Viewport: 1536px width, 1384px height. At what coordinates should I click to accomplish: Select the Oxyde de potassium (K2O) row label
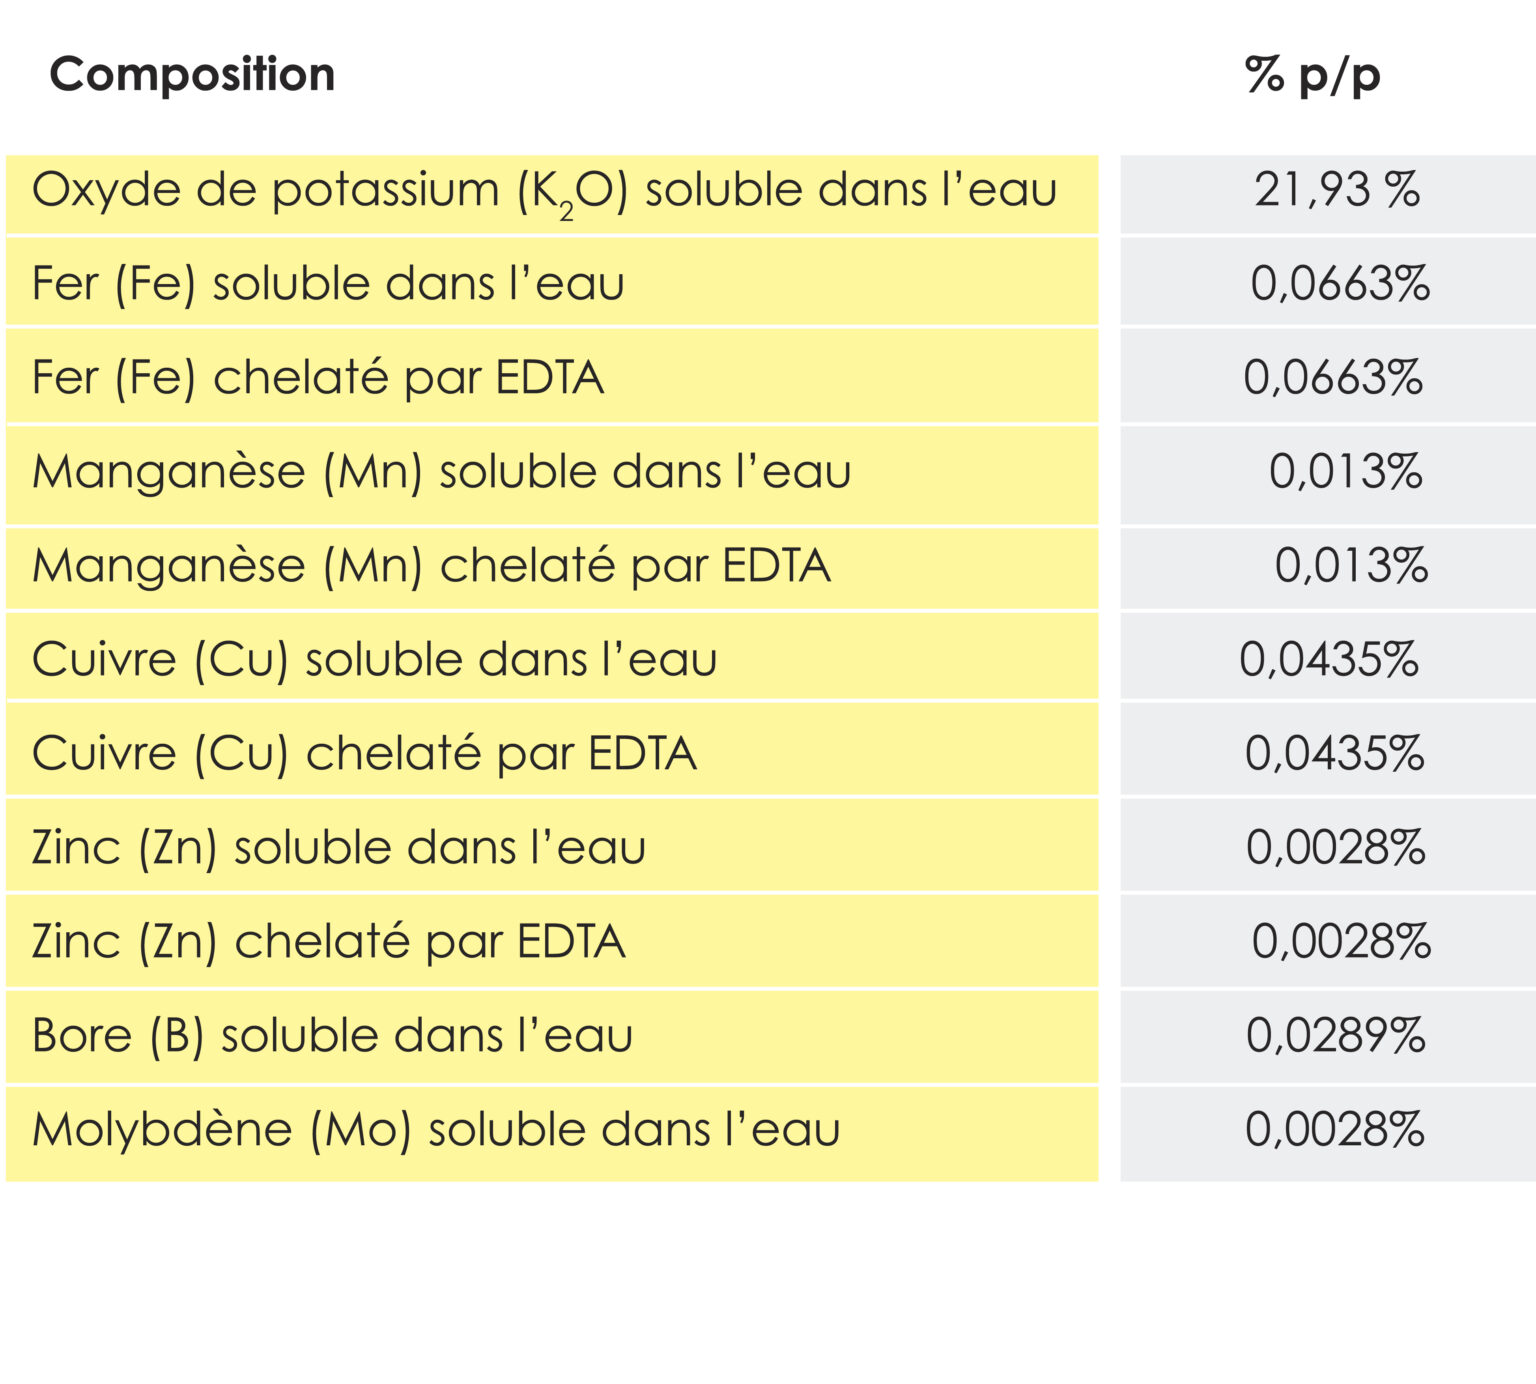tap(544, 191)
